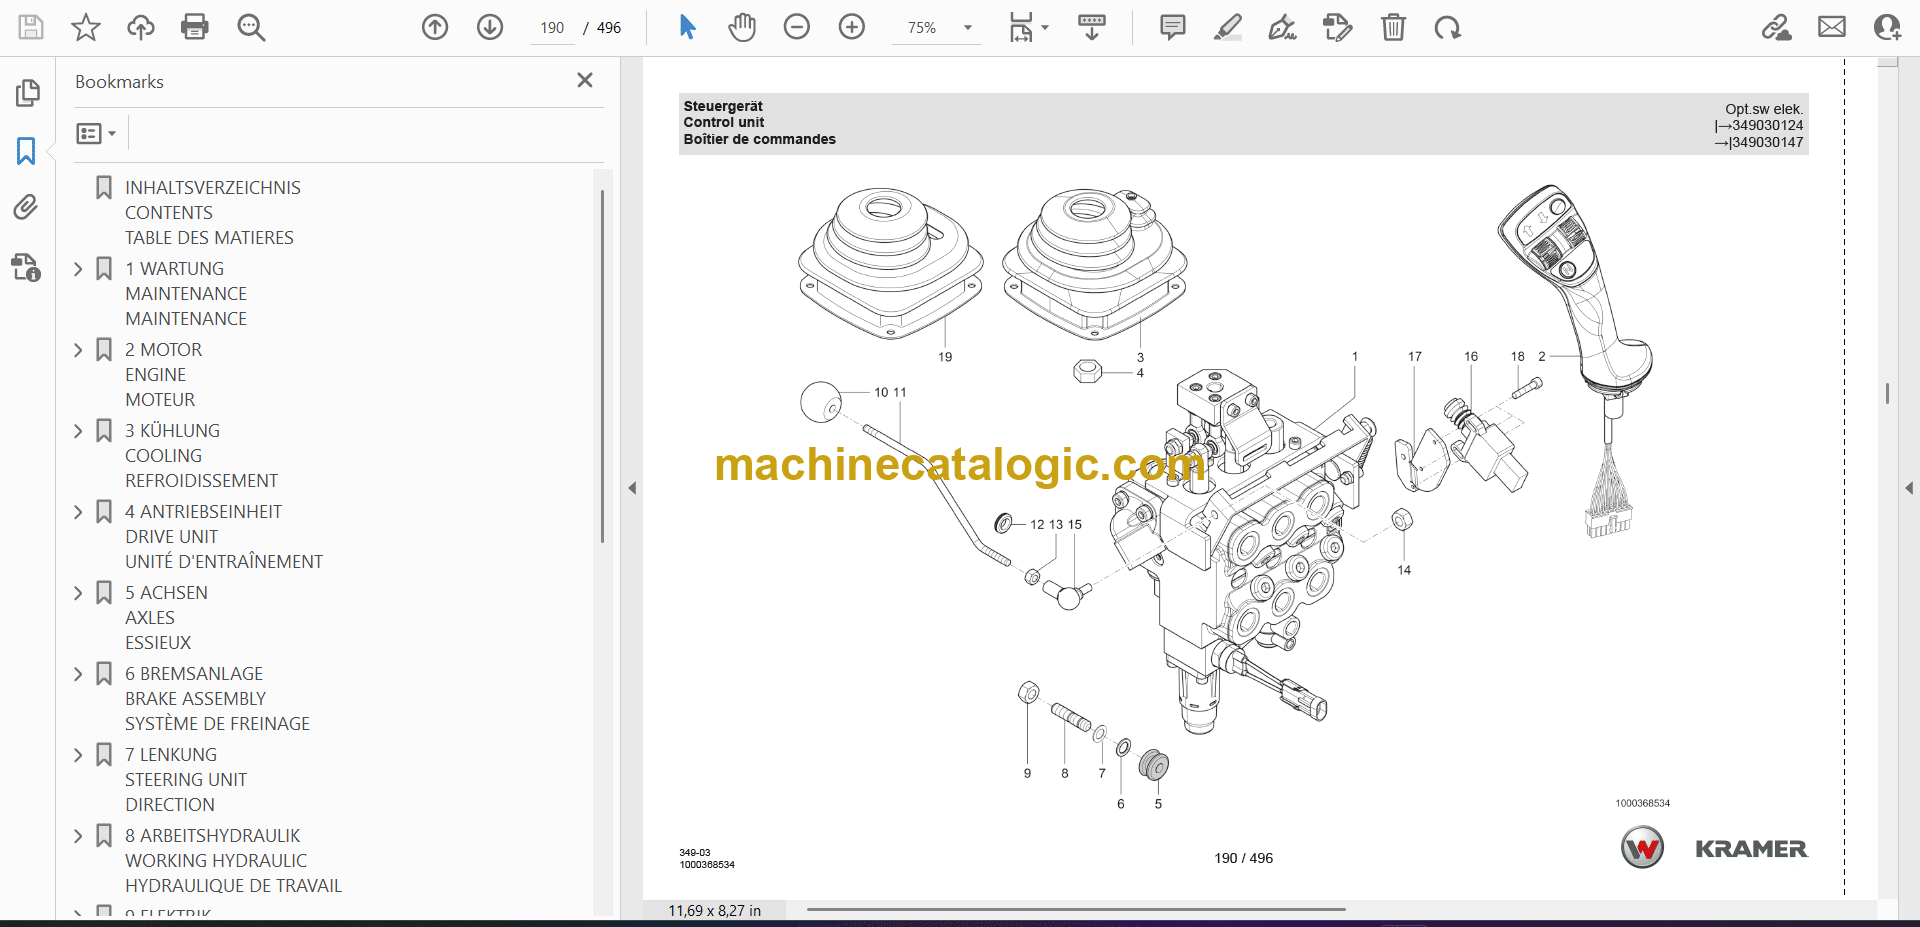1920x927 pixels.
Task: Click the Print file icon
Action: click(x=195, y=27)
